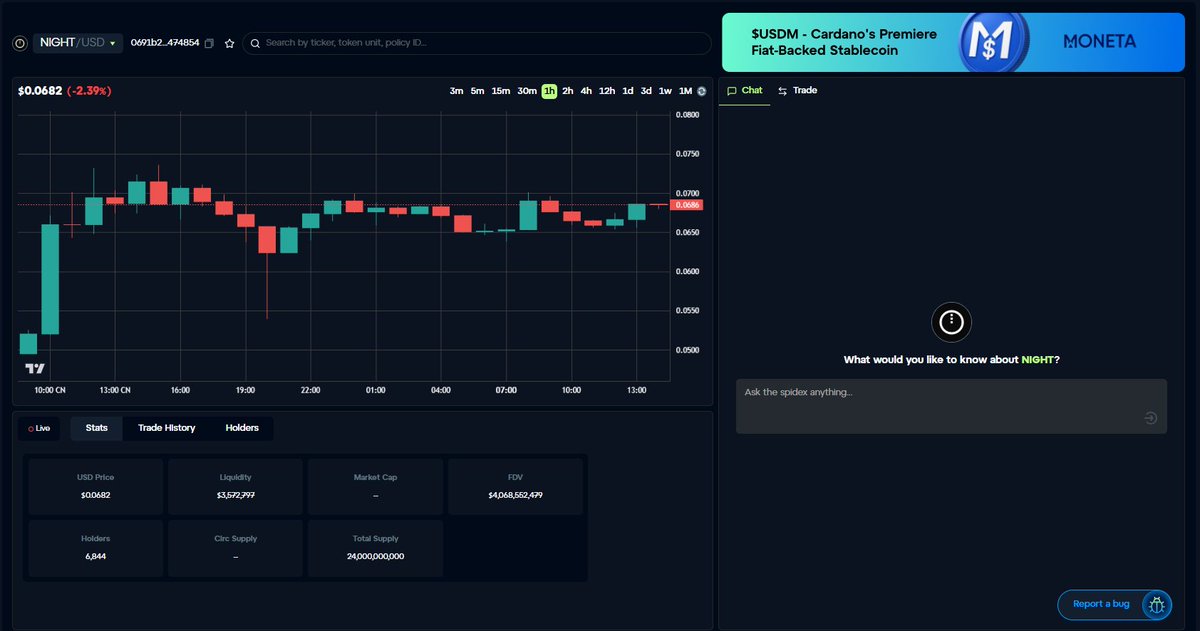Select the 15m chart interval
The width and height of the screenshot is (1200, 631).
[x=501, y=91]
